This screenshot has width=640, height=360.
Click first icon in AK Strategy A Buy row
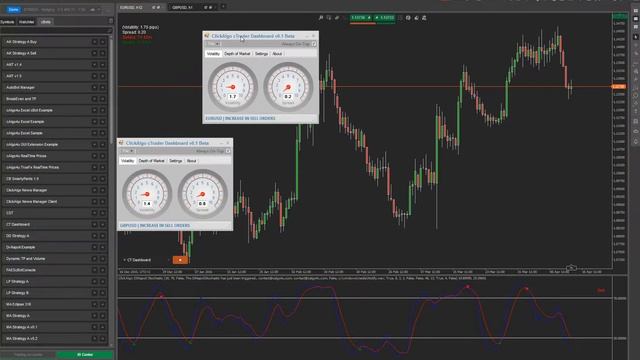94,42
